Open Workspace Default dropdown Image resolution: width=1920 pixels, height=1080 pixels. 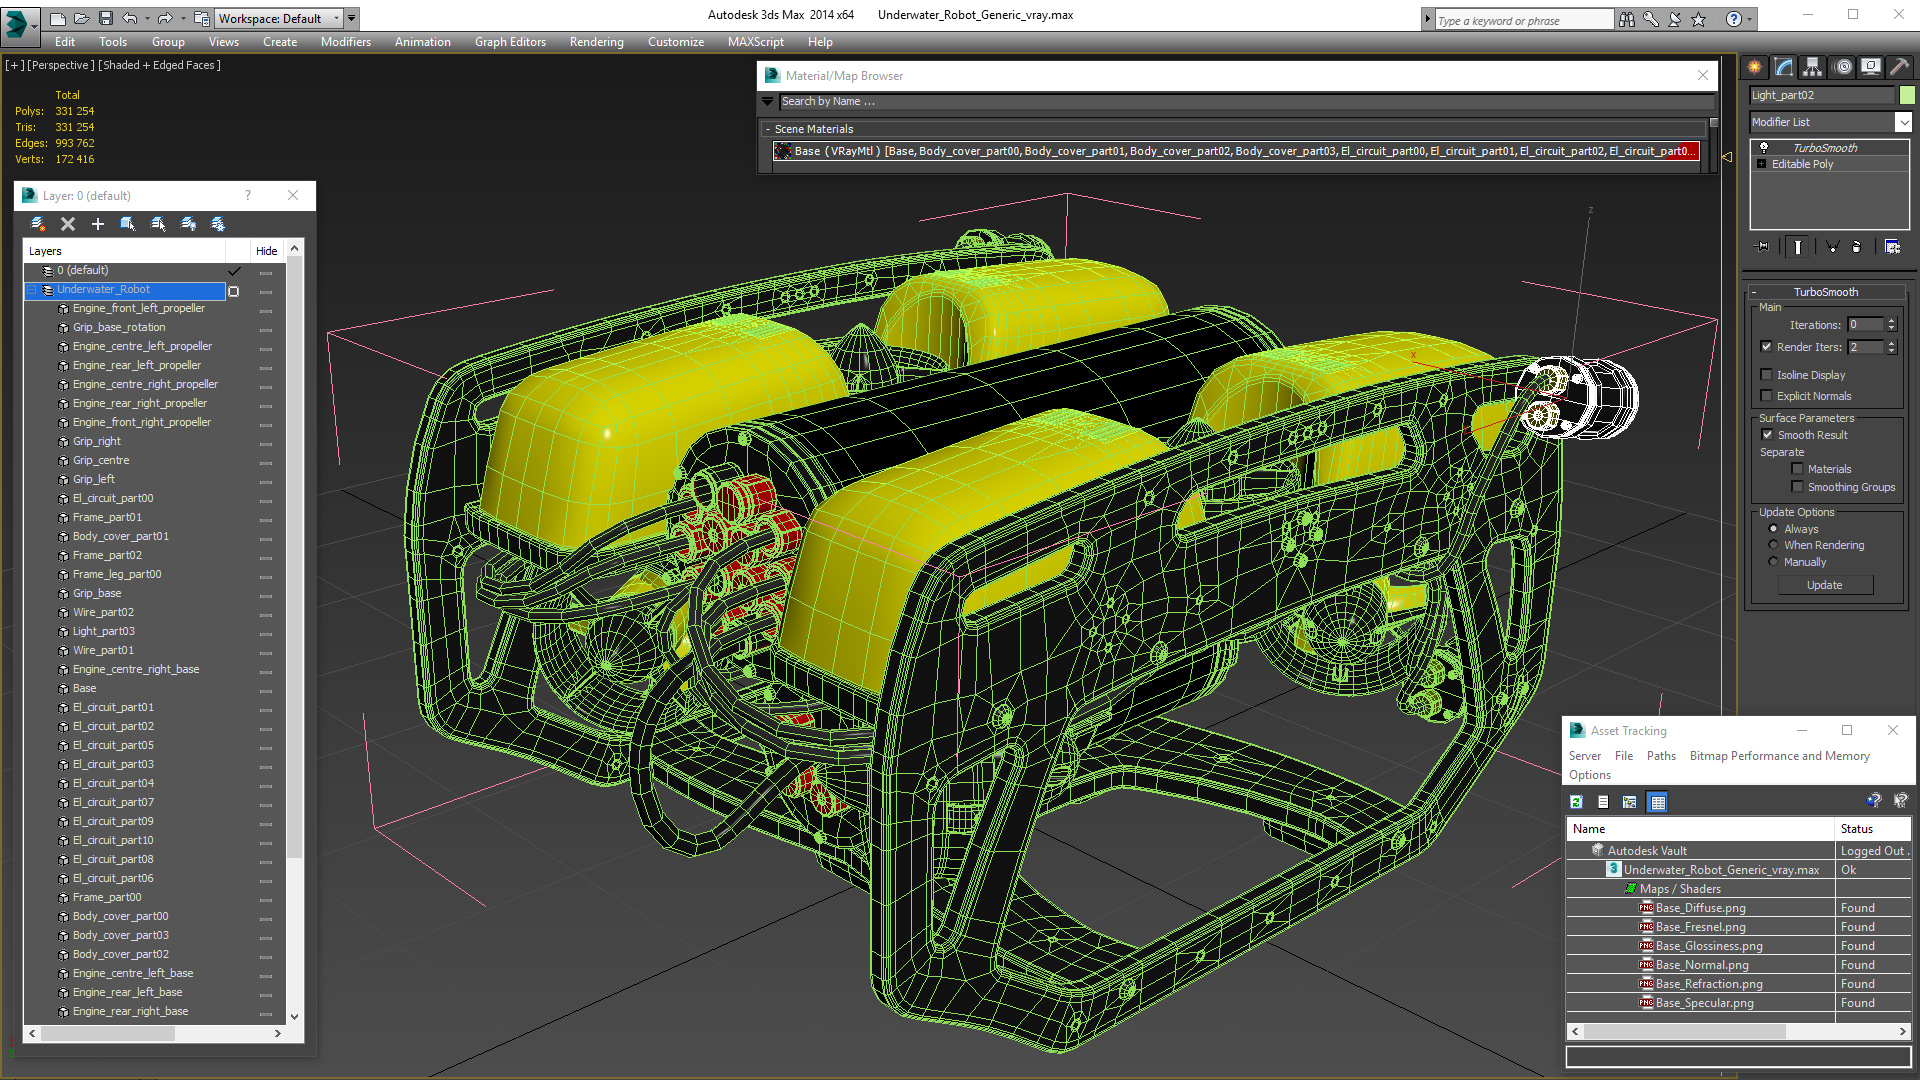point(336,18)
